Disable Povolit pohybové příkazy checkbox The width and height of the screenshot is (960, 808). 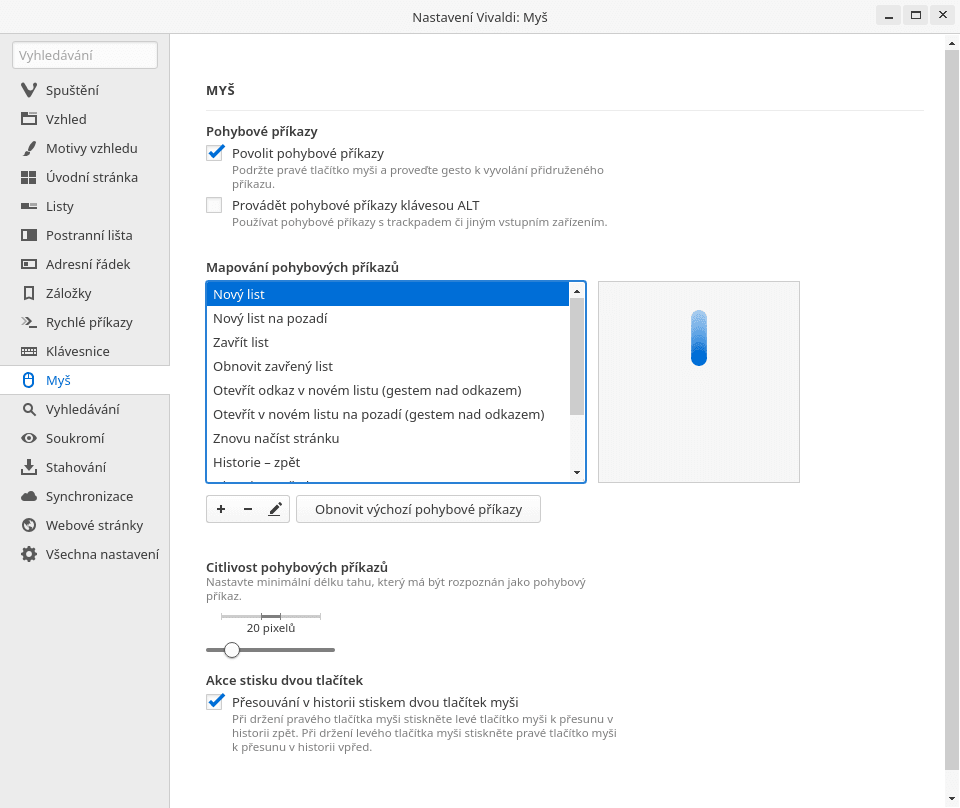click(x=215, y=152)
